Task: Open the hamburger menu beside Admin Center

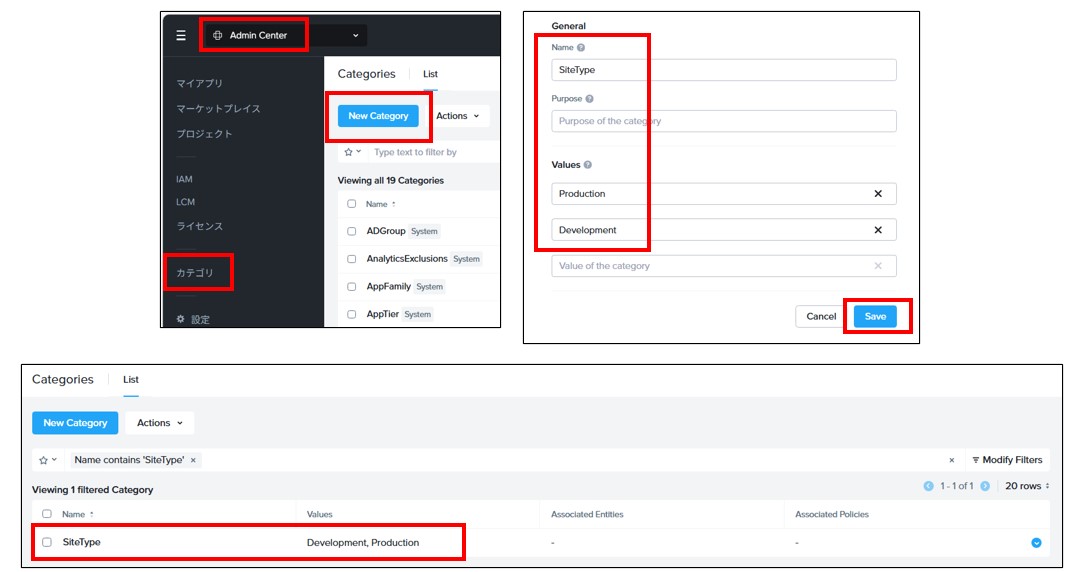Action: [x=181, y=35]
